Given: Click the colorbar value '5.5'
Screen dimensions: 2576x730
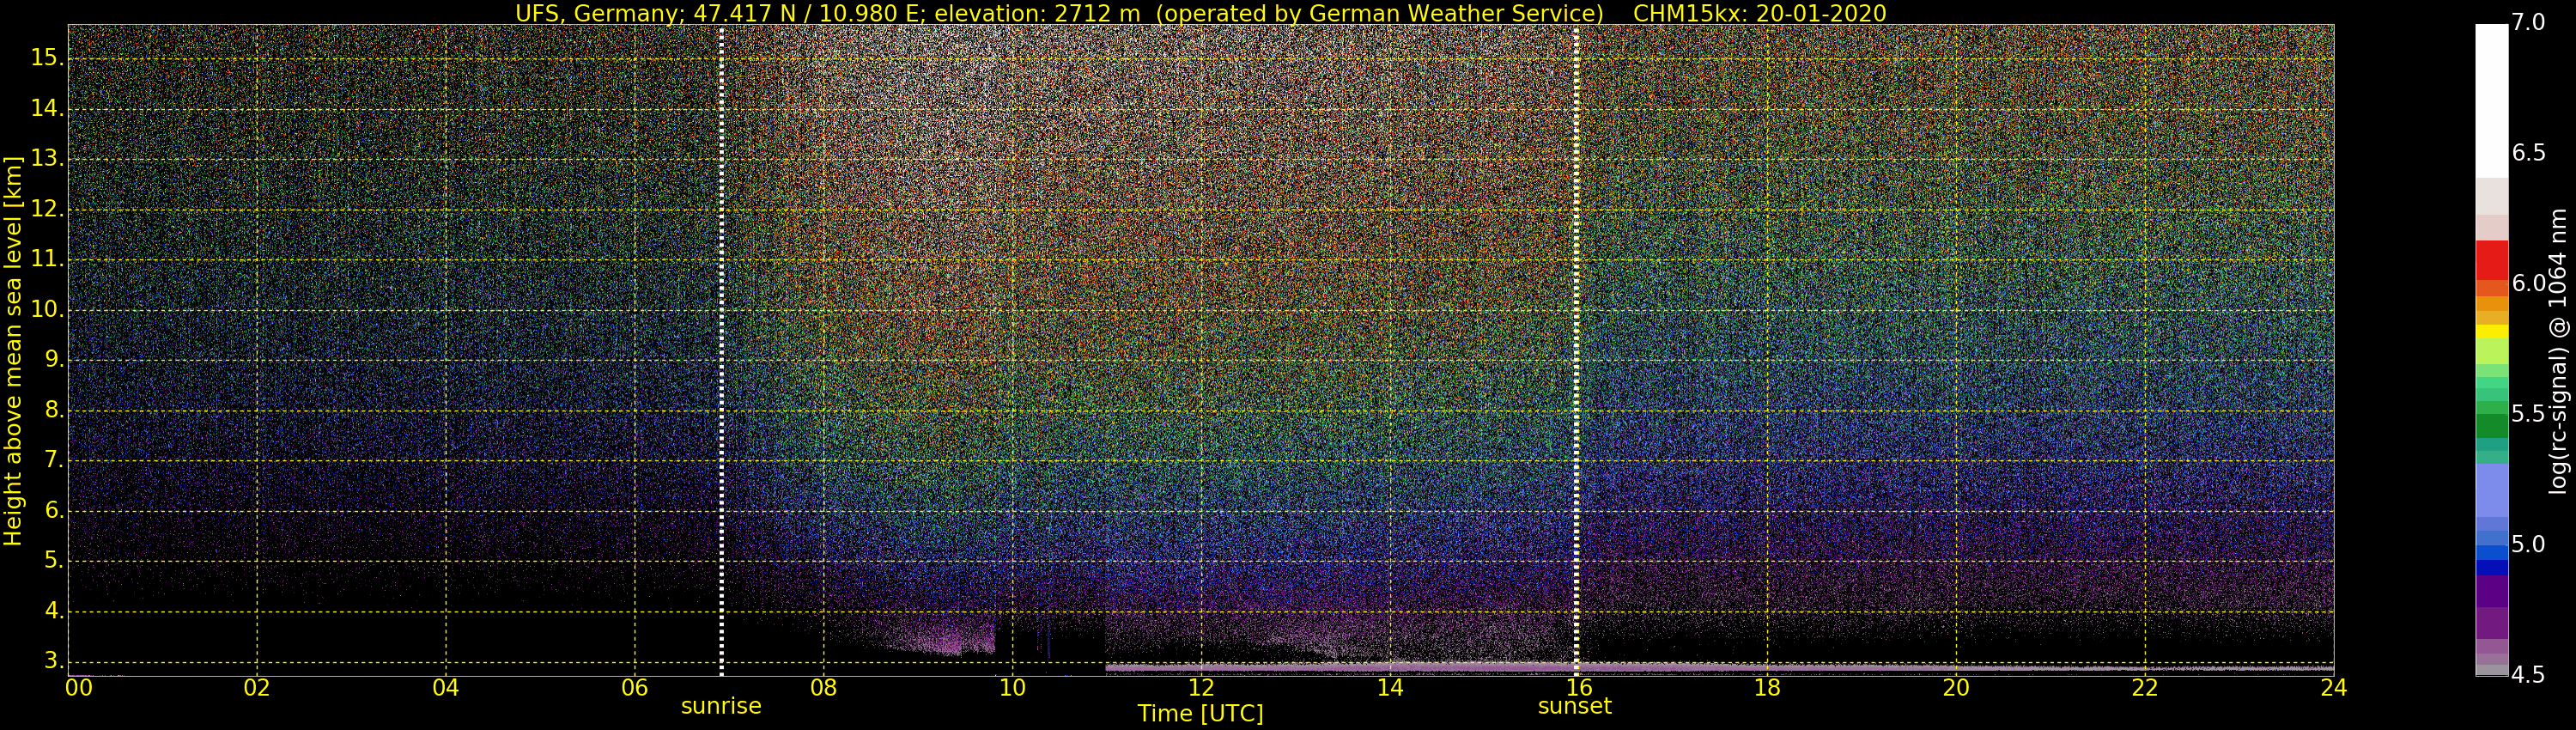Looking at the screenshot, I should (x=2528, y=414).
